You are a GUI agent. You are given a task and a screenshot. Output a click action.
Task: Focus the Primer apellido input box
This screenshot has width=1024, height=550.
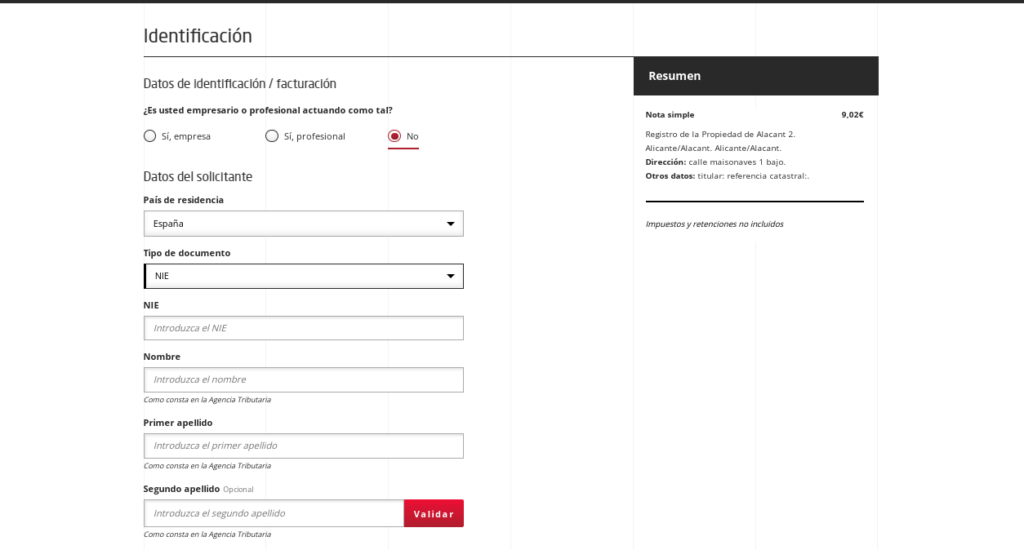[303, 446]
